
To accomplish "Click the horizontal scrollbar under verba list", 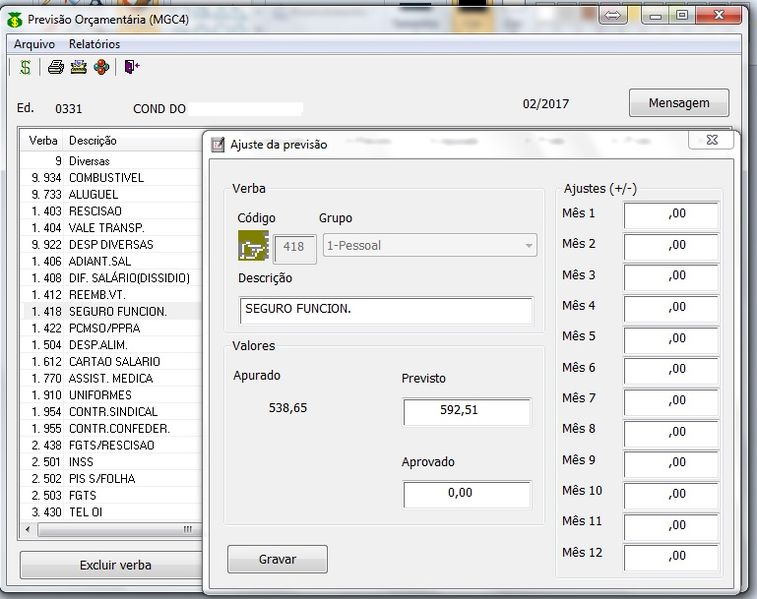I will (x=110, y=530).
